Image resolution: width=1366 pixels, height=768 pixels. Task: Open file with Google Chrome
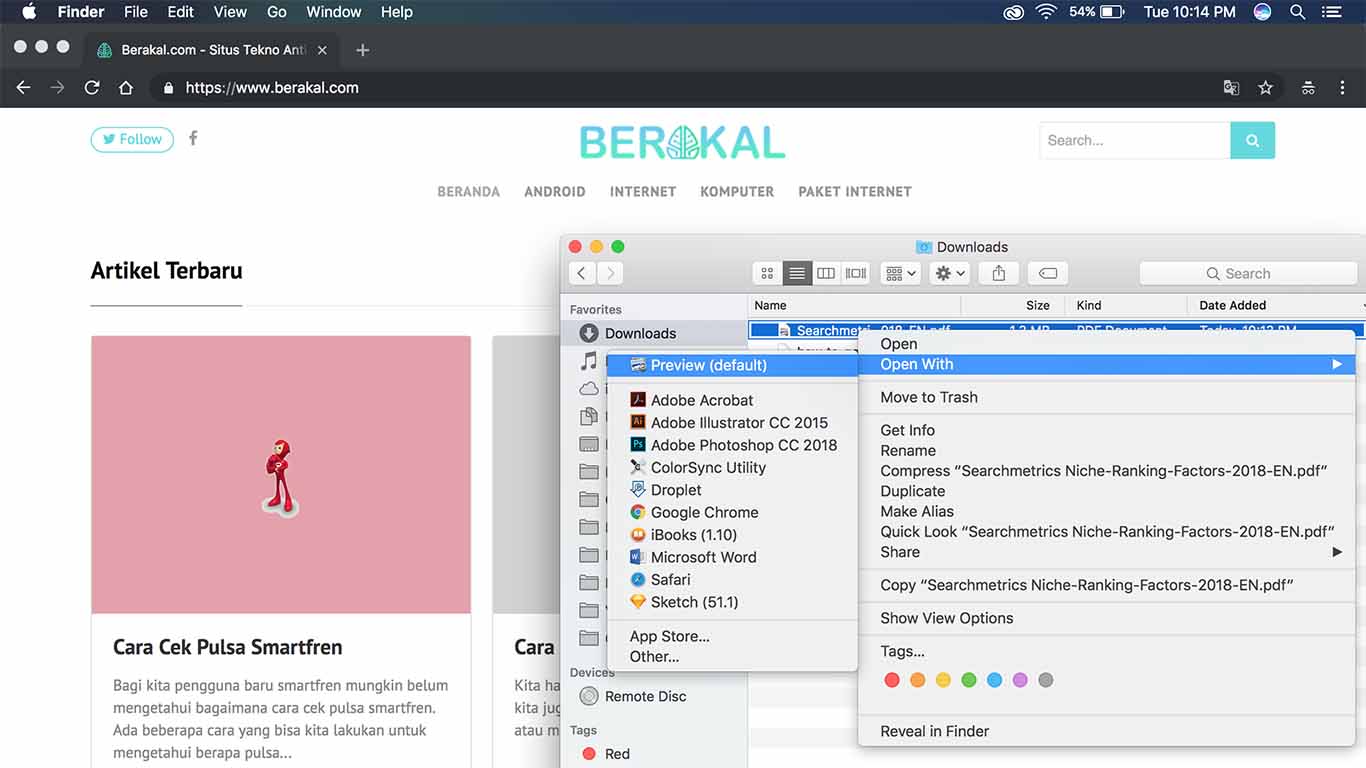[x=694, y=512]
